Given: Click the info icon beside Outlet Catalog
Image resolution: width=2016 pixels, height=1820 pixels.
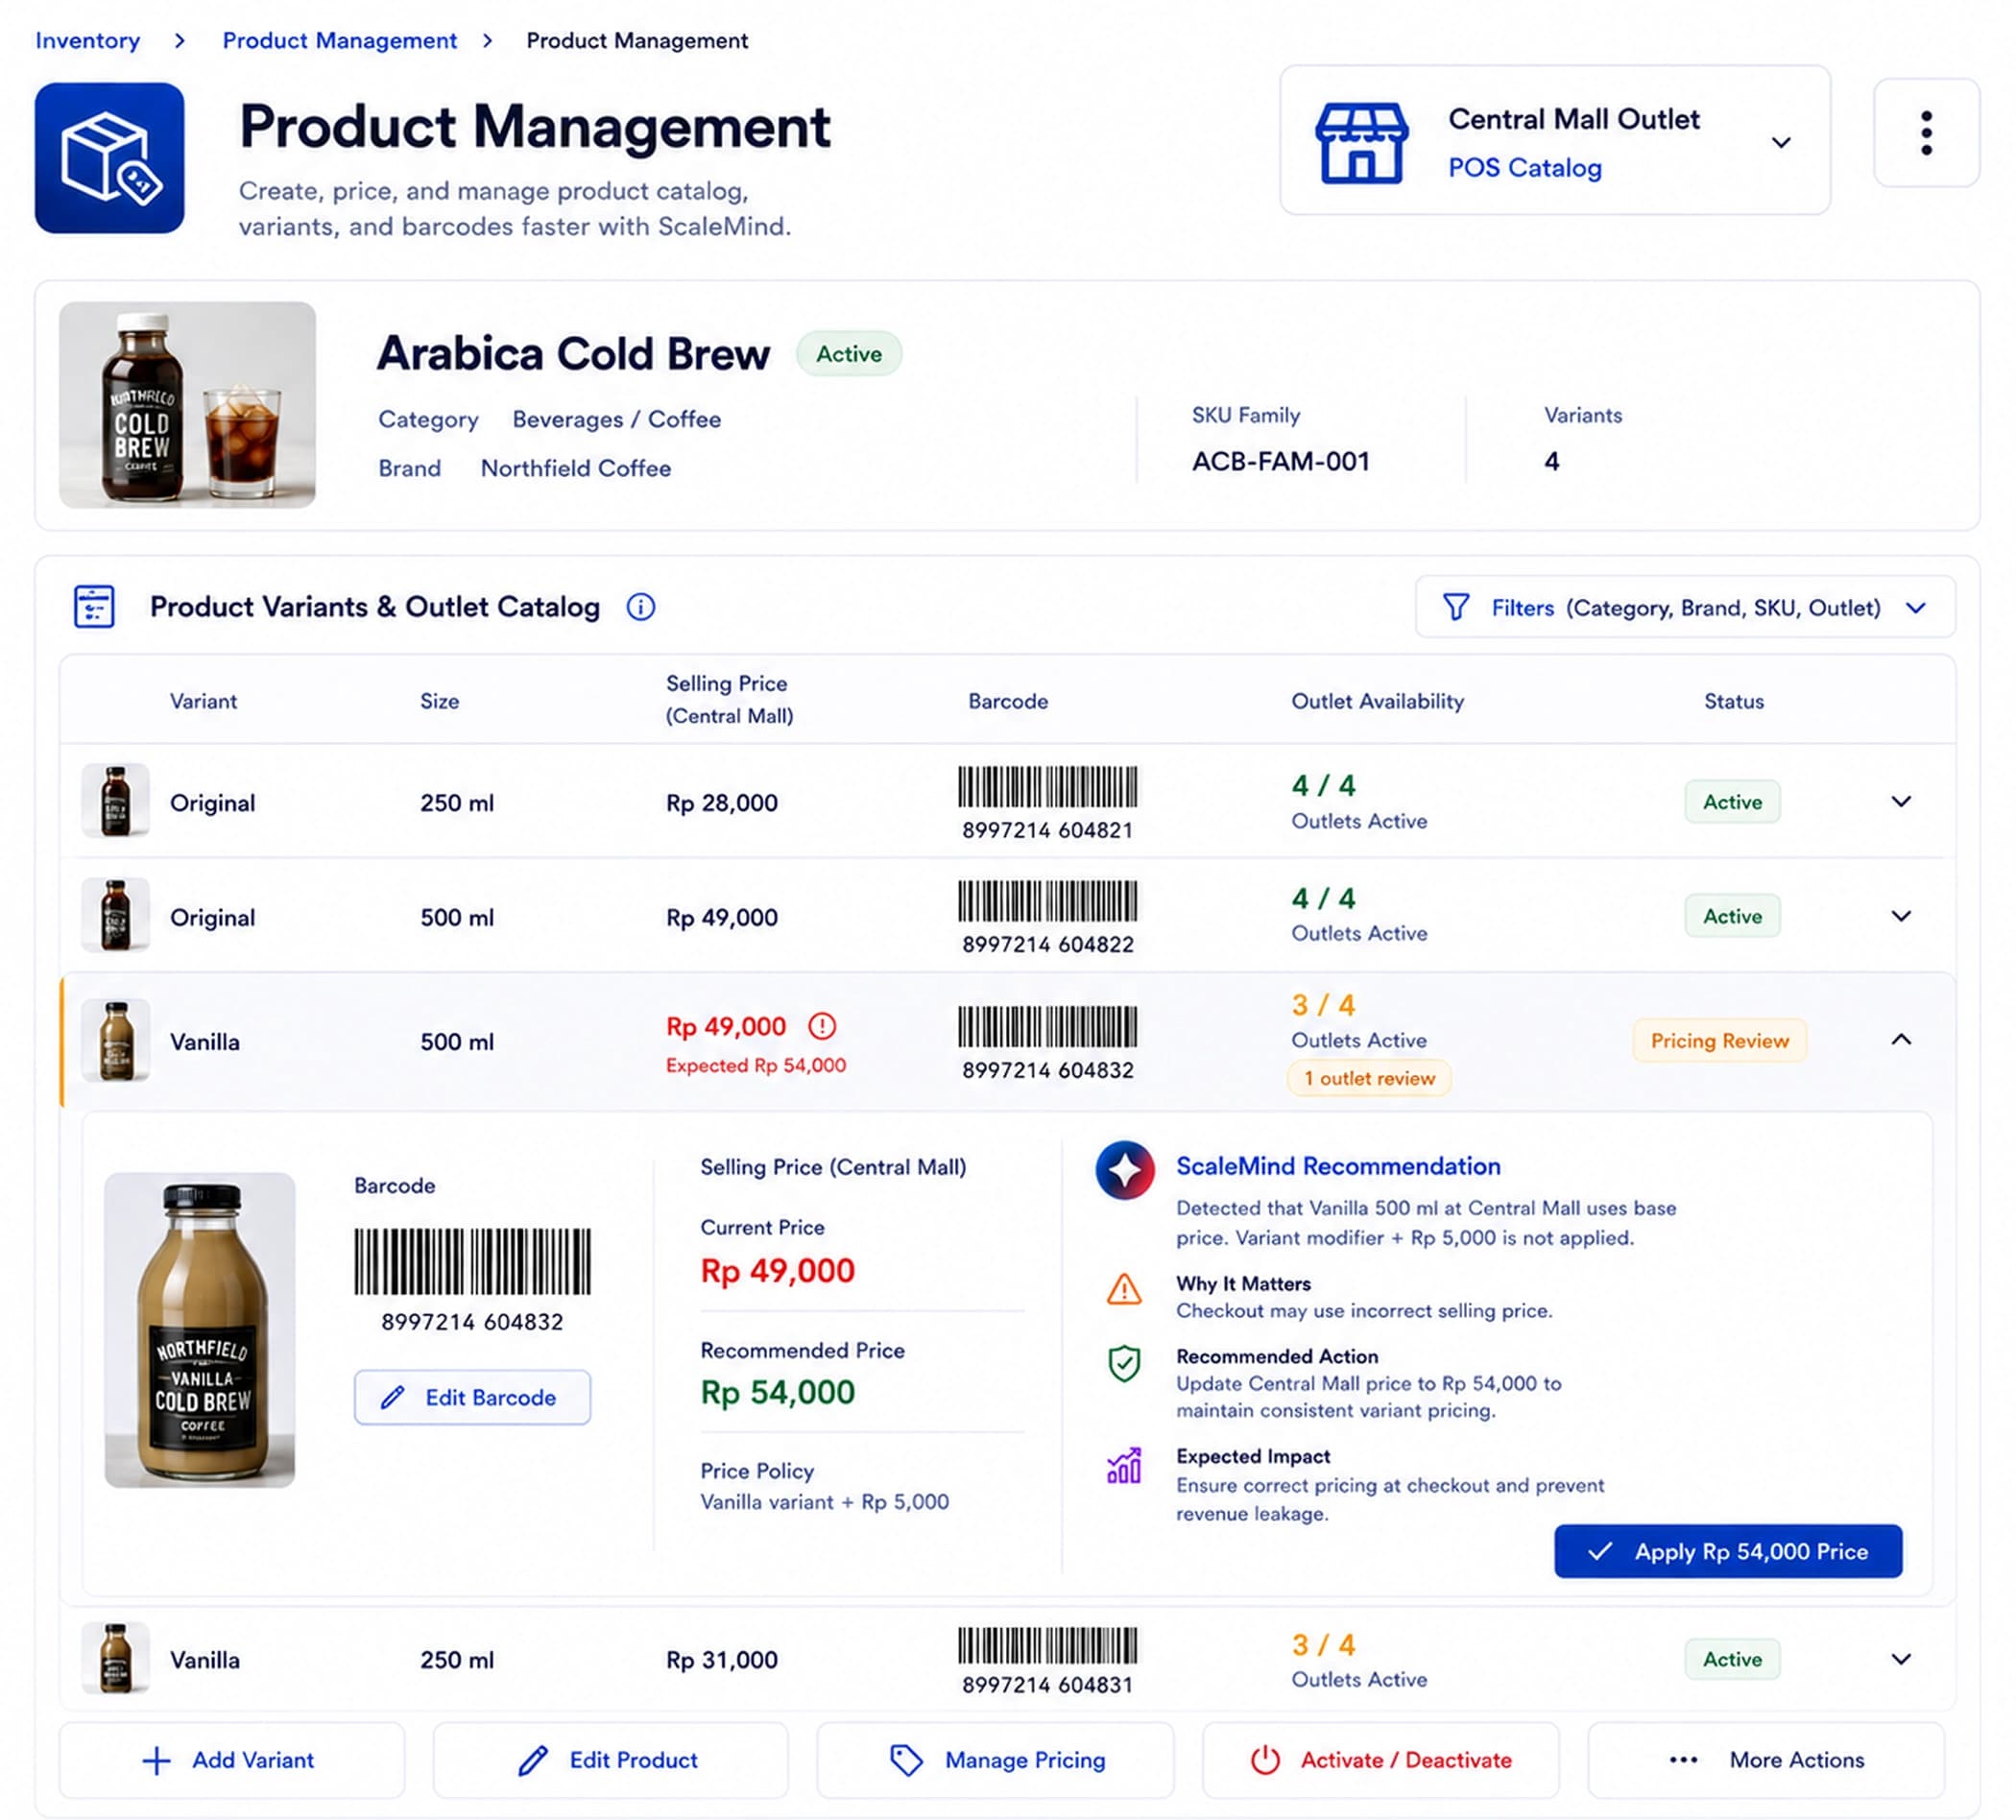Looking at the screenshot, I should click(x=640, y=607).
